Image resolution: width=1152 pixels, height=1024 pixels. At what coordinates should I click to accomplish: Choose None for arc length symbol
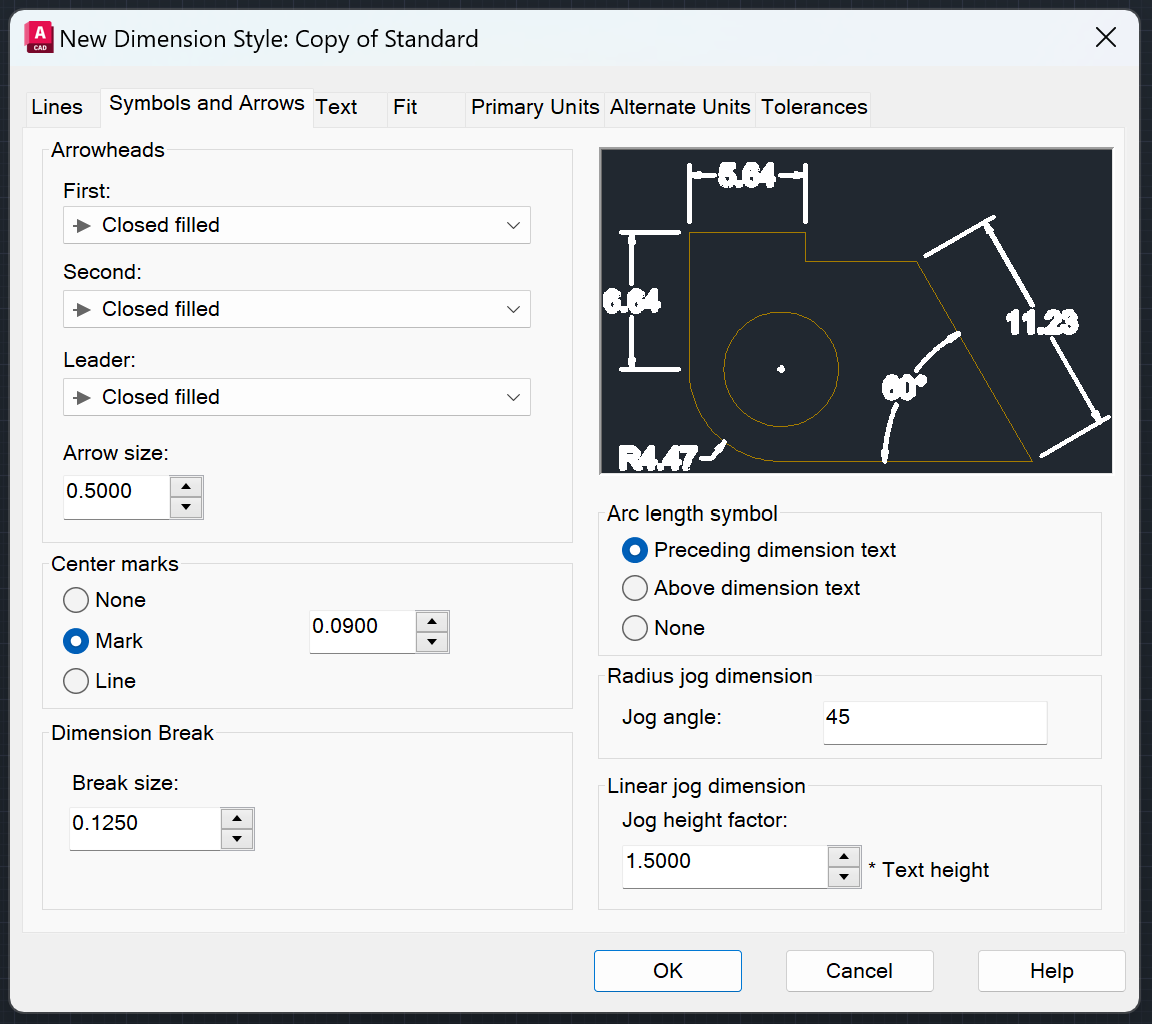[635, 628]
